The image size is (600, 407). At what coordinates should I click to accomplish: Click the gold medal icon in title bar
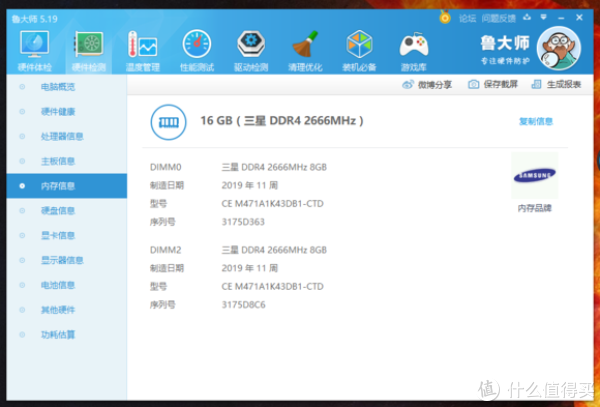[445, 17]
